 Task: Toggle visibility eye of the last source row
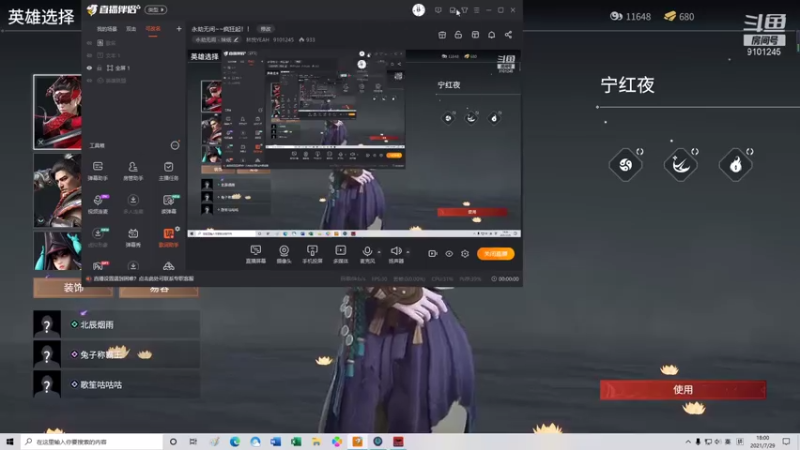[89, 81]
